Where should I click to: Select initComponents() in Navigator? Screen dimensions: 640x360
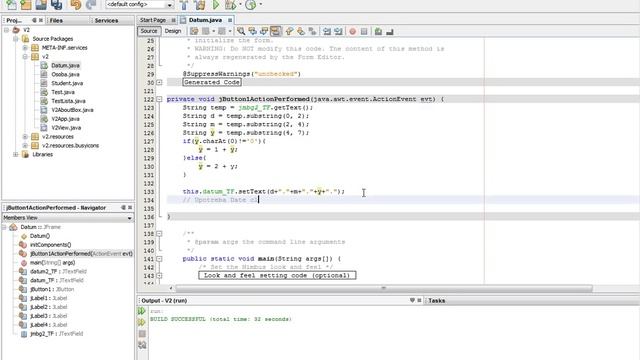click(51, 245)
